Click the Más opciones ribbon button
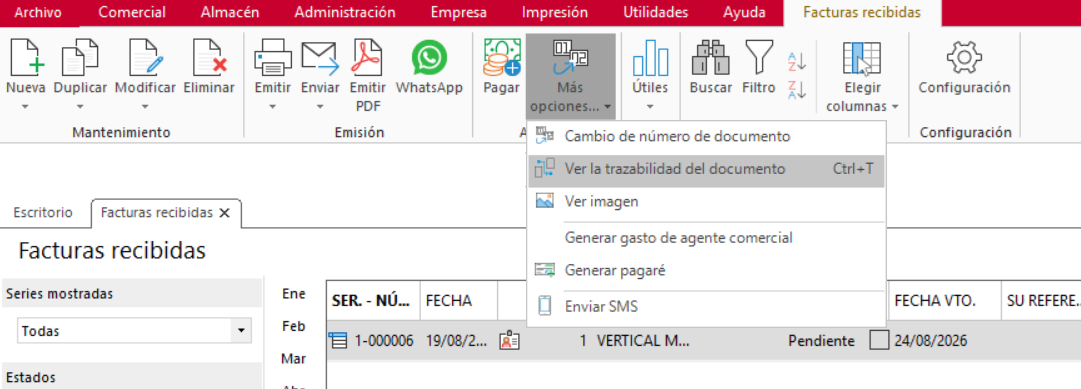 [571, 76]
